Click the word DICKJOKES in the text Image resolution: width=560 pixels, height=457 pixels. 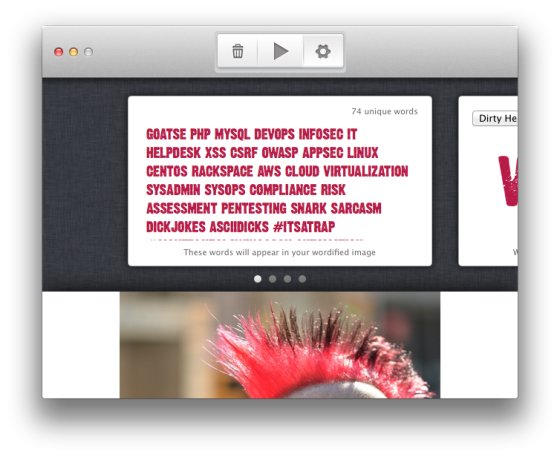[x=176, y=227]
